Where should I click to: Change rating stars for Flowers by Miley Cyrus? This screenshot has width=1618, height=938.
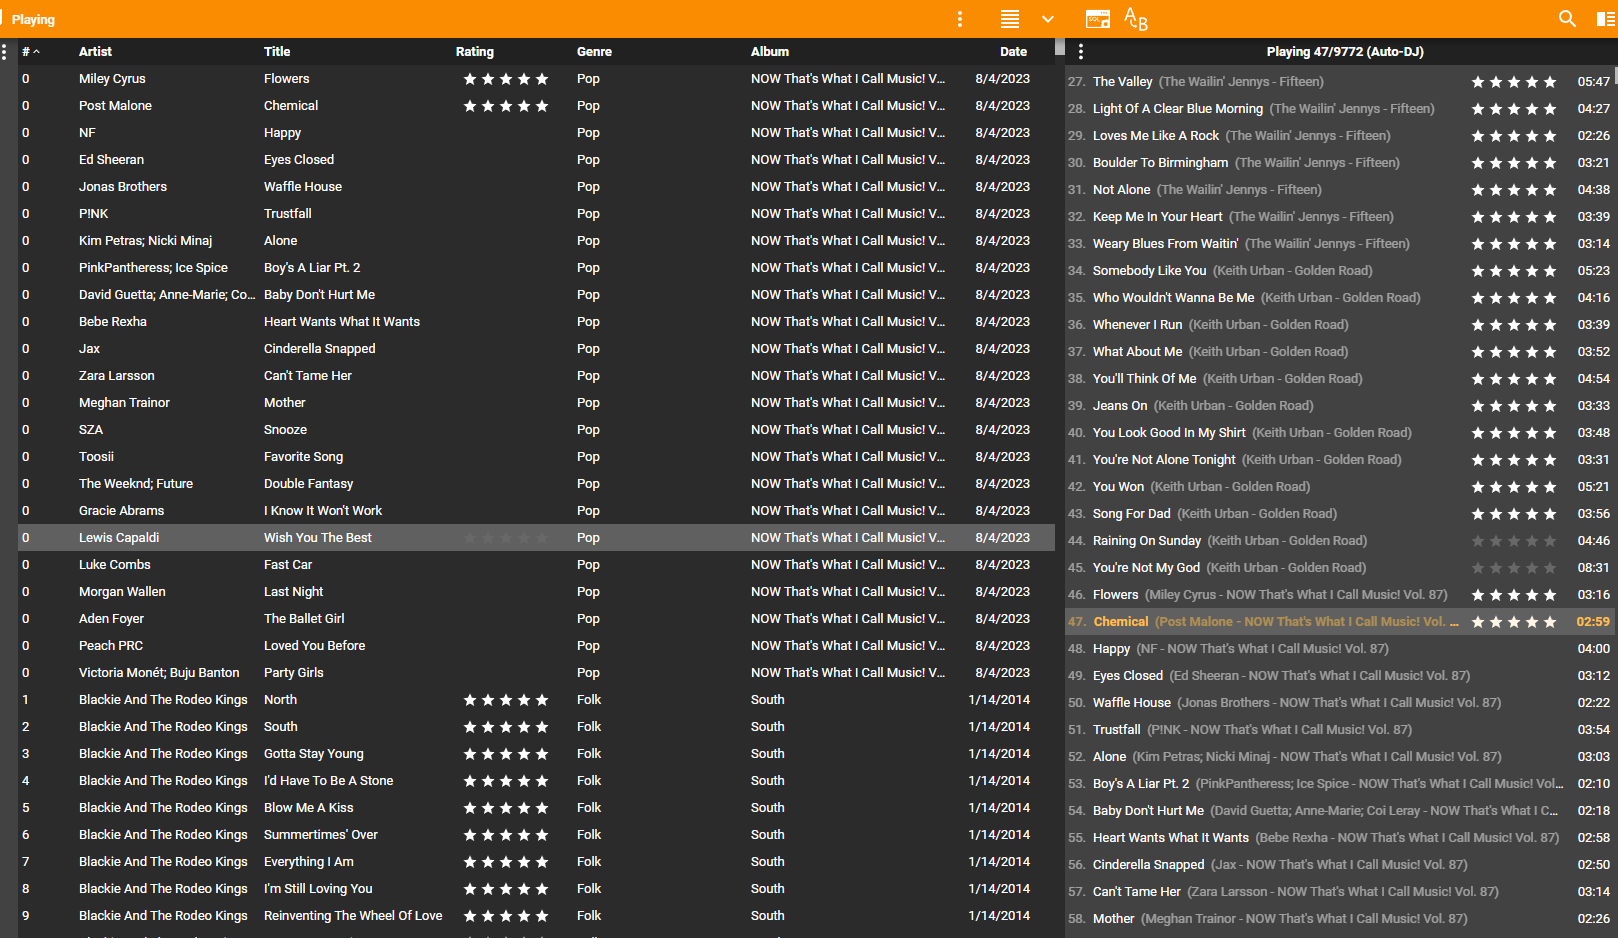[x=505, y=79]
